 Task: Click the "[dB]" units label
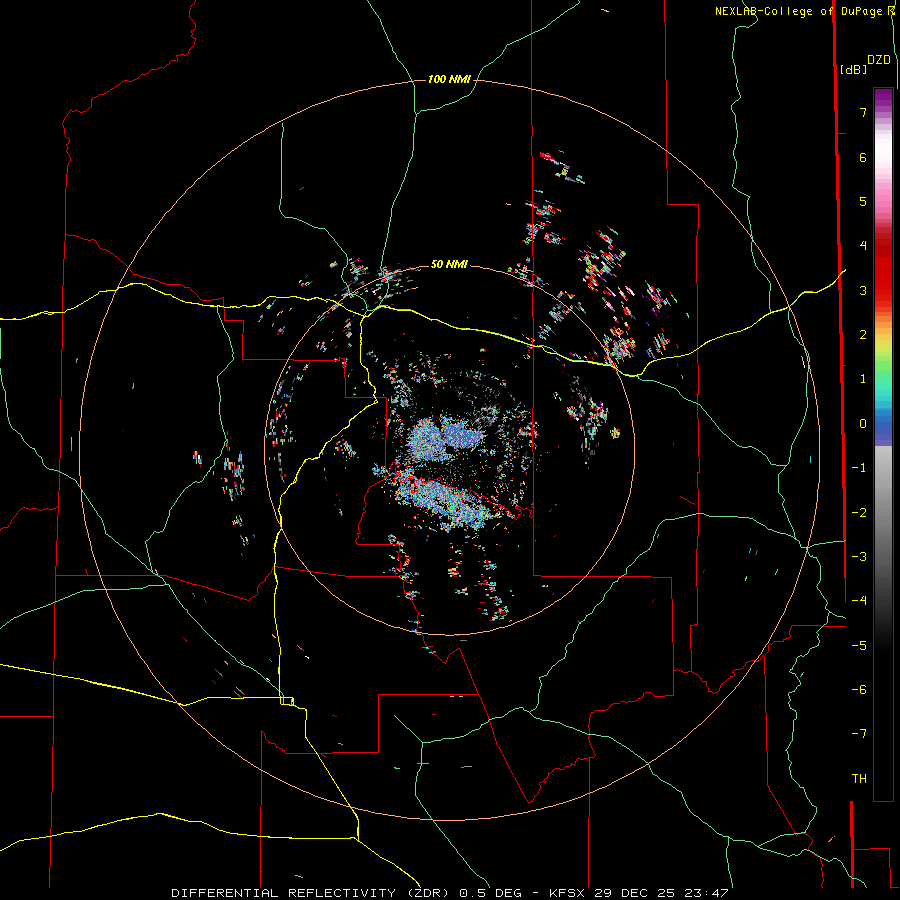[853, 69]
